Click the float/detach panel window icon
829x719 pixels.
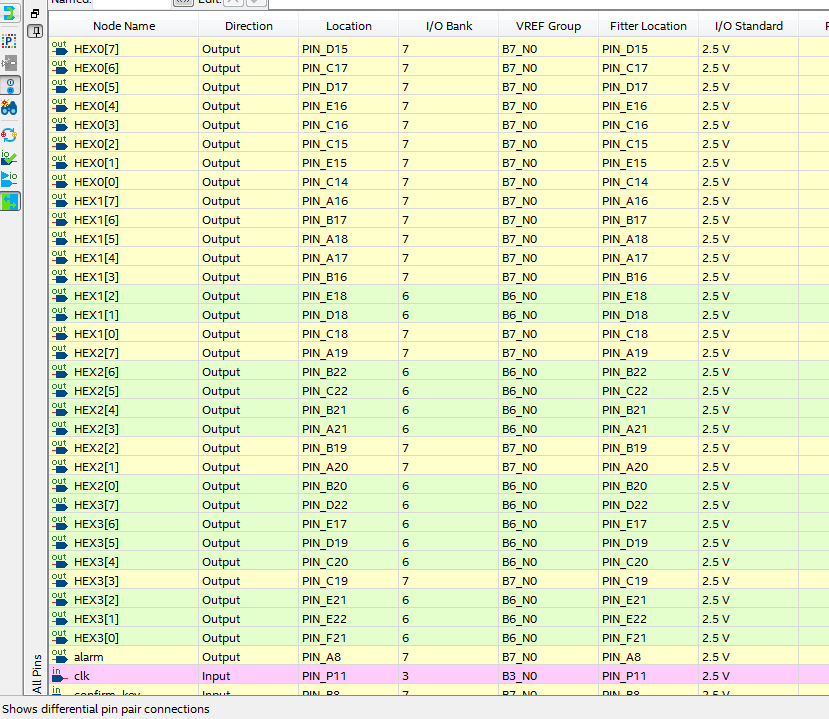click(35, 14)
